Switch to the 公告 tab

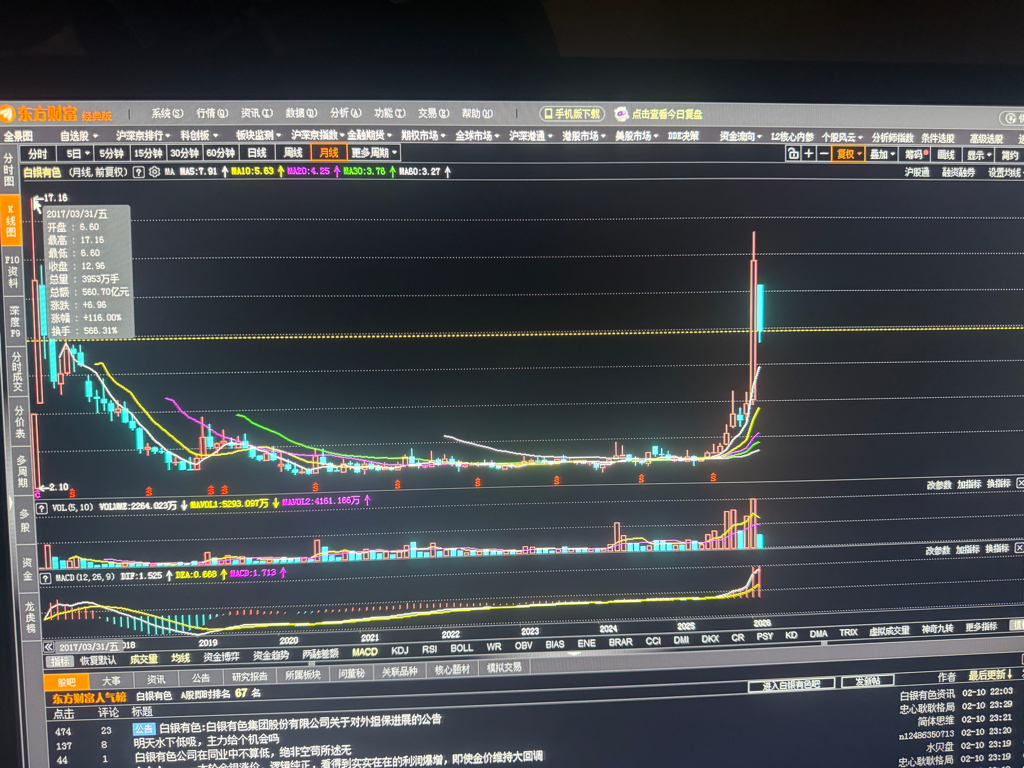pyautogui.click(x=200, y=678)
